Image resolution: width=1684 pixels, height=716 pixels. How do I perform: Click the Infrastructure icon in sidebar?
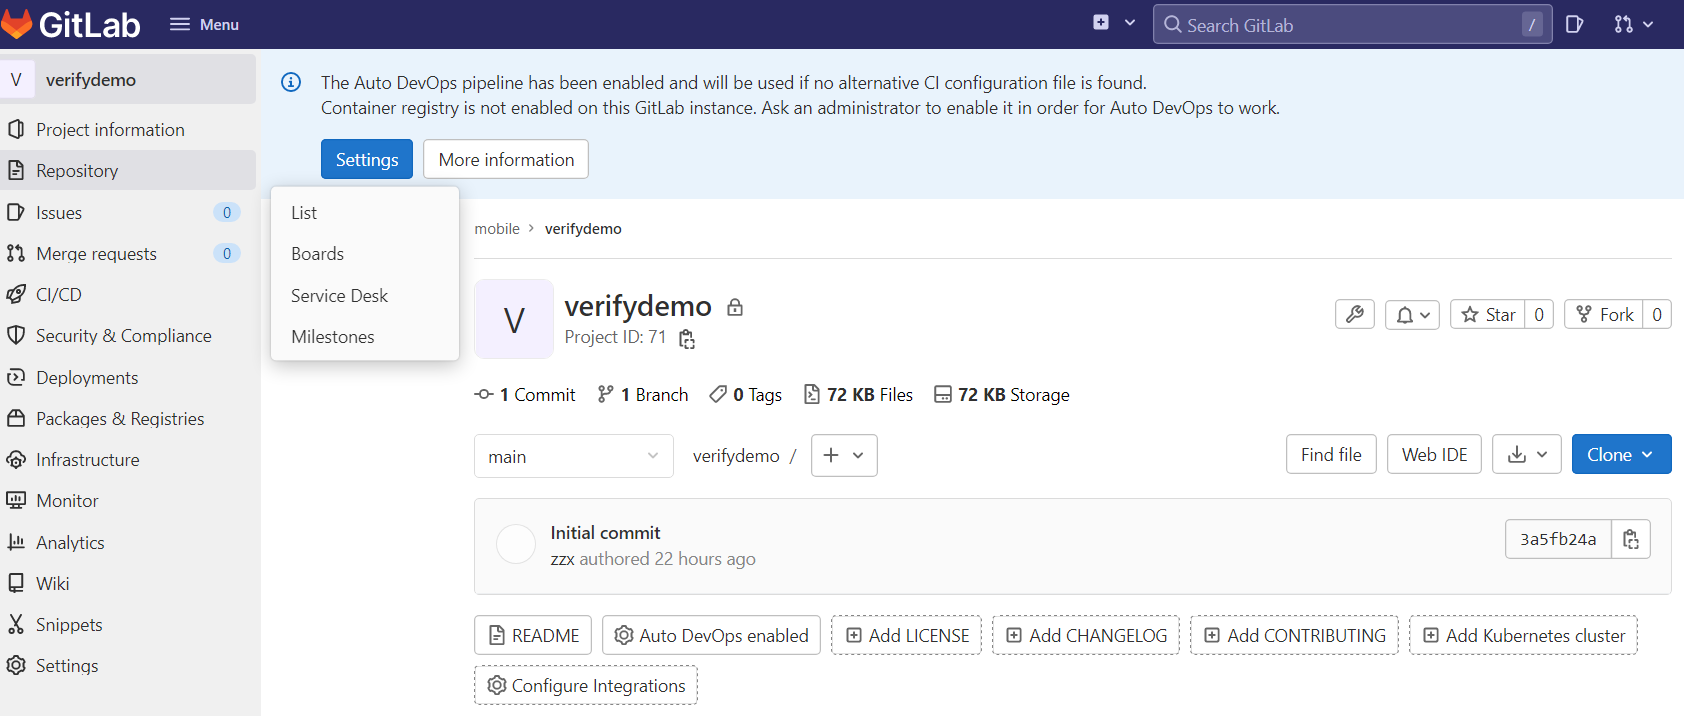pyautogui.click(x=16, y=459)
